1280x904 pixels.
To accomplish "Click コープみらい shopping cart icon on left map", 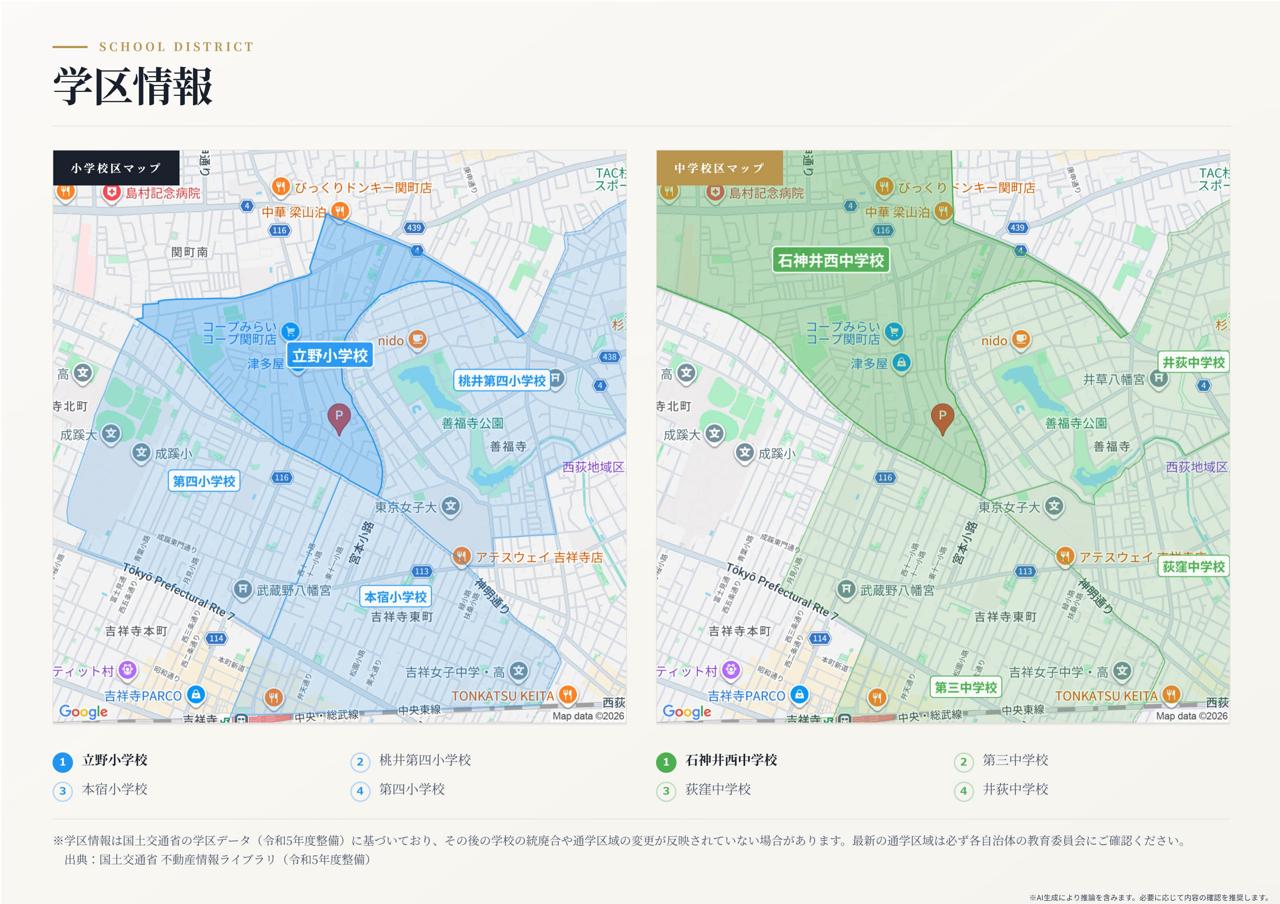I will (290, 331).
